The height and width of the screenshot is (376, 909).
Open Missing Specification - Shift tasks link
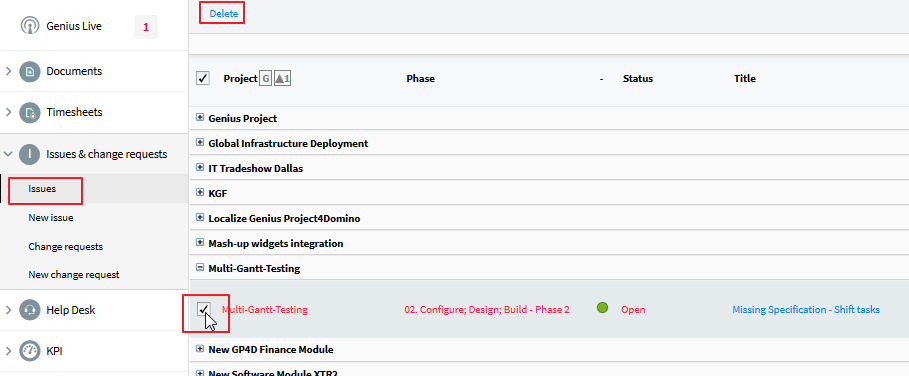(806, 310)
